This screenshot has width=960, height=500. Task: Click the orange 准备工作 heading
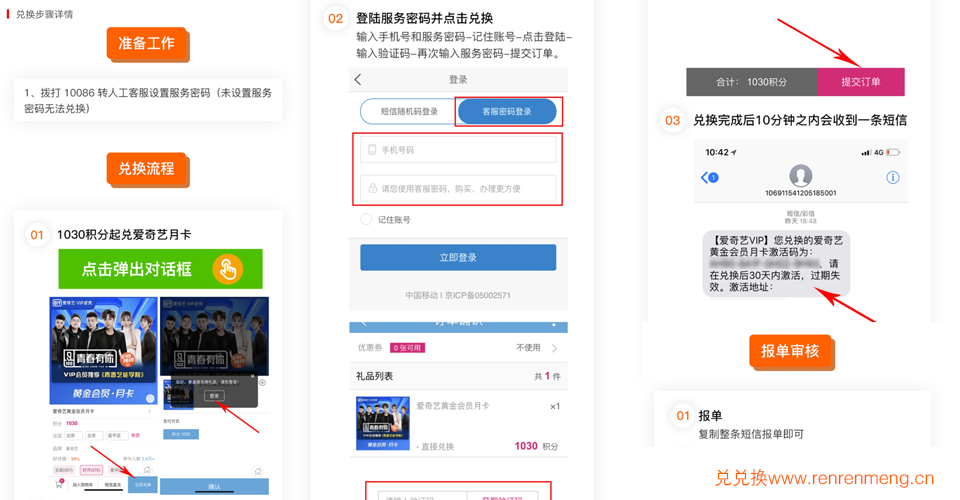click(x=146, y=43)
